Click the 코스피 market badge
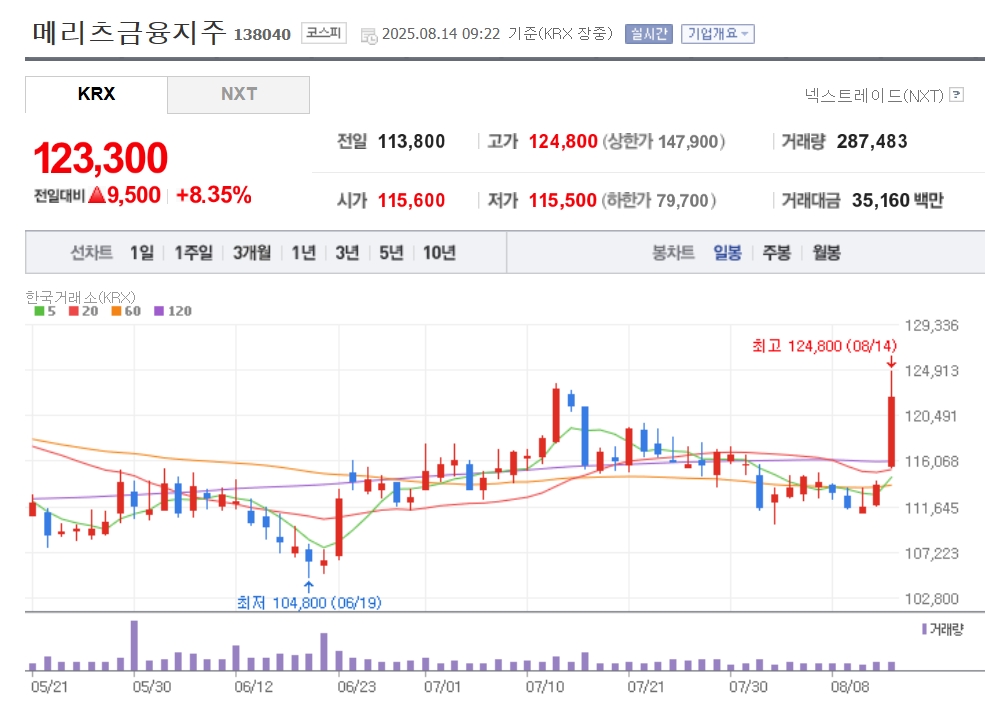This screenshot has width=985, height=713. click(x=324, y=33)
